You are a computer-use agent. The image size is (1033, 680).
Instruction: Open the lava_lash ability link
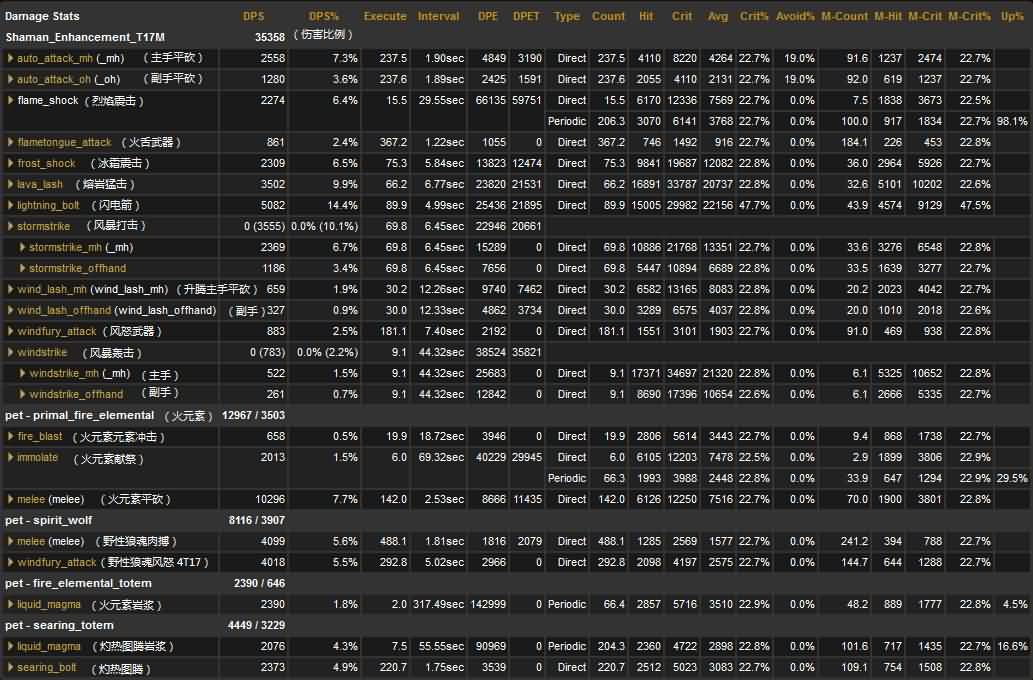(x=40, y=184)
